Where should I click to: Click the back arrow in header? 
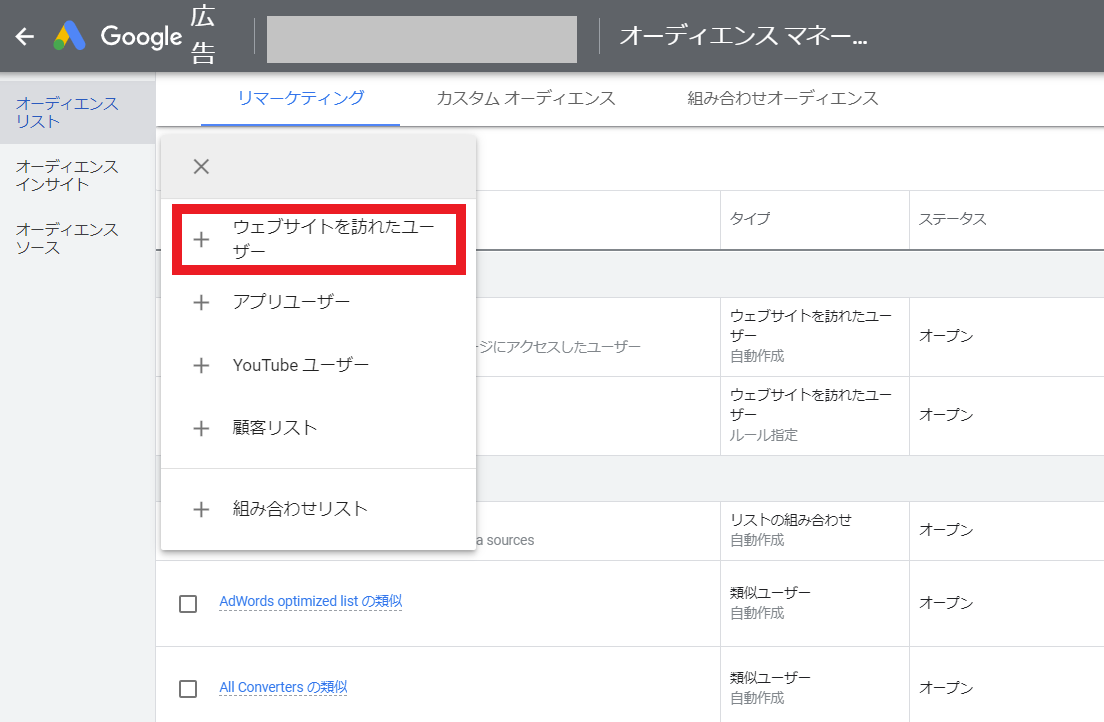click(x=25, y=36)
